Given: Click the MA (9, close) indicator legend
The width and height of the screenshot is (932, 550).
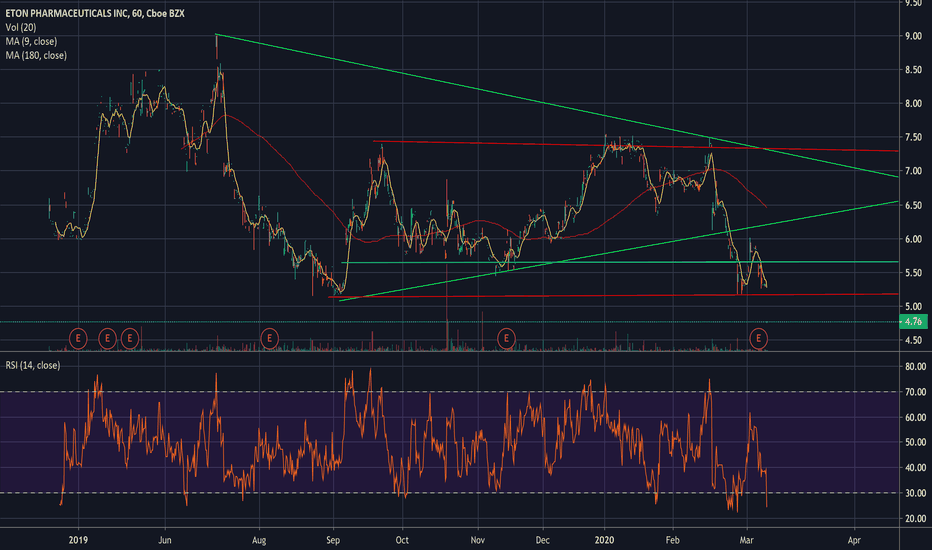Looking at the screenshot, I should click(x=31, y=42).
